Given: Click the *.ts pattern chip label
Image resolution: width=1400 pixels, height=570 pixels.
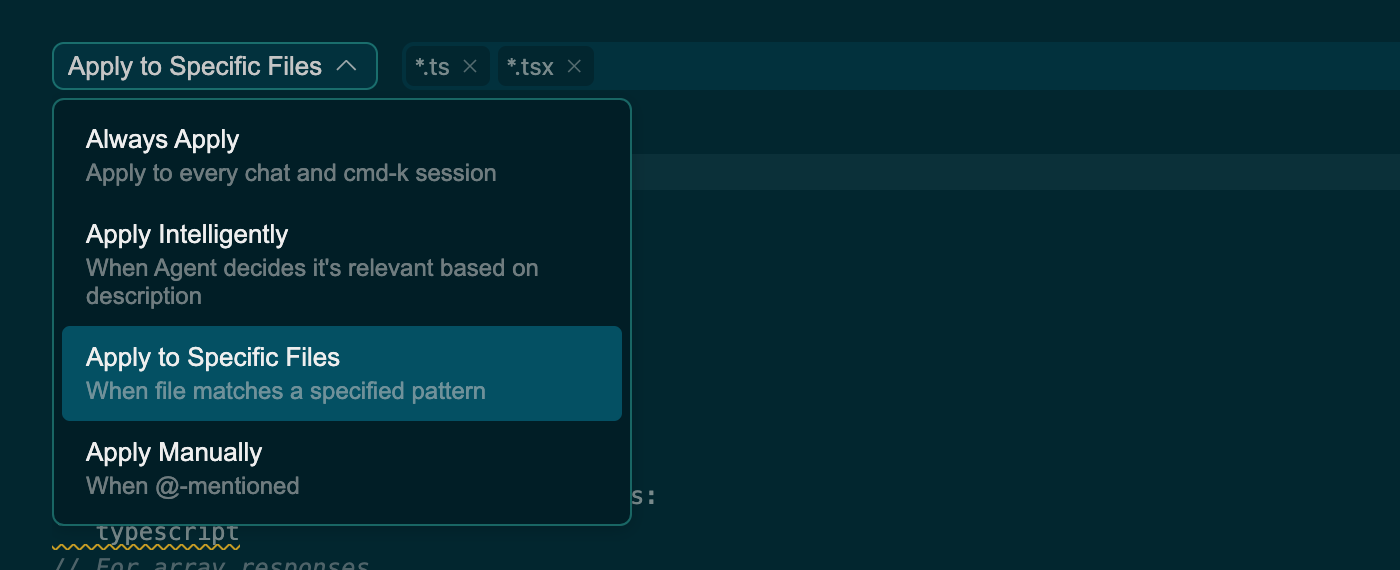Looking at the screenshot, I should [433, 67].
